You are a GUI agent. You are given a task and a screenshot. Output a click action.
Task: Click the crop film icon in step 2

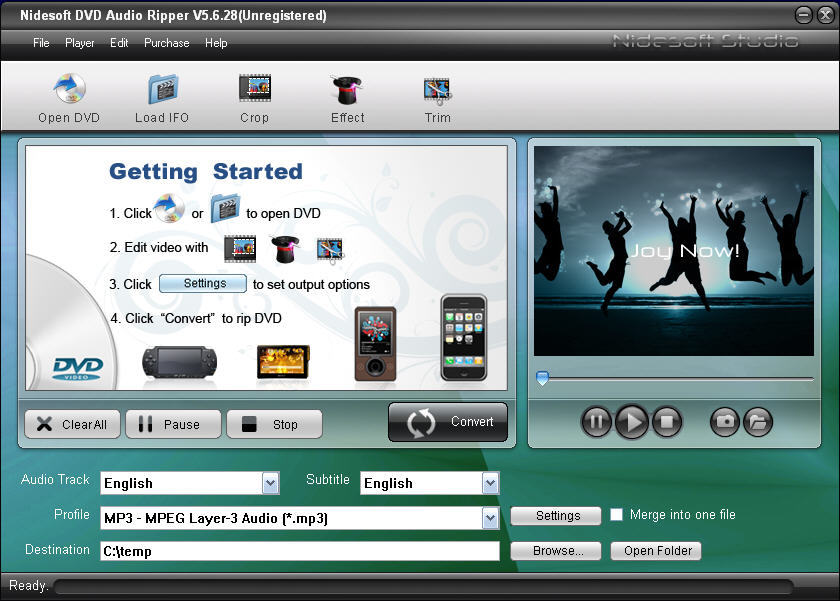(240, 248)
